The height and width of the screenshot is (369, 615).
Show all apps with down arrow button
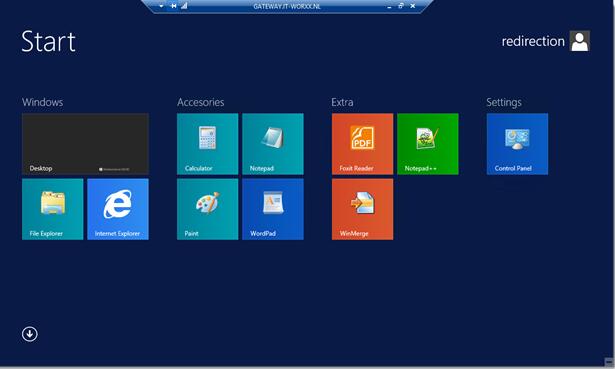pos(30,334)
